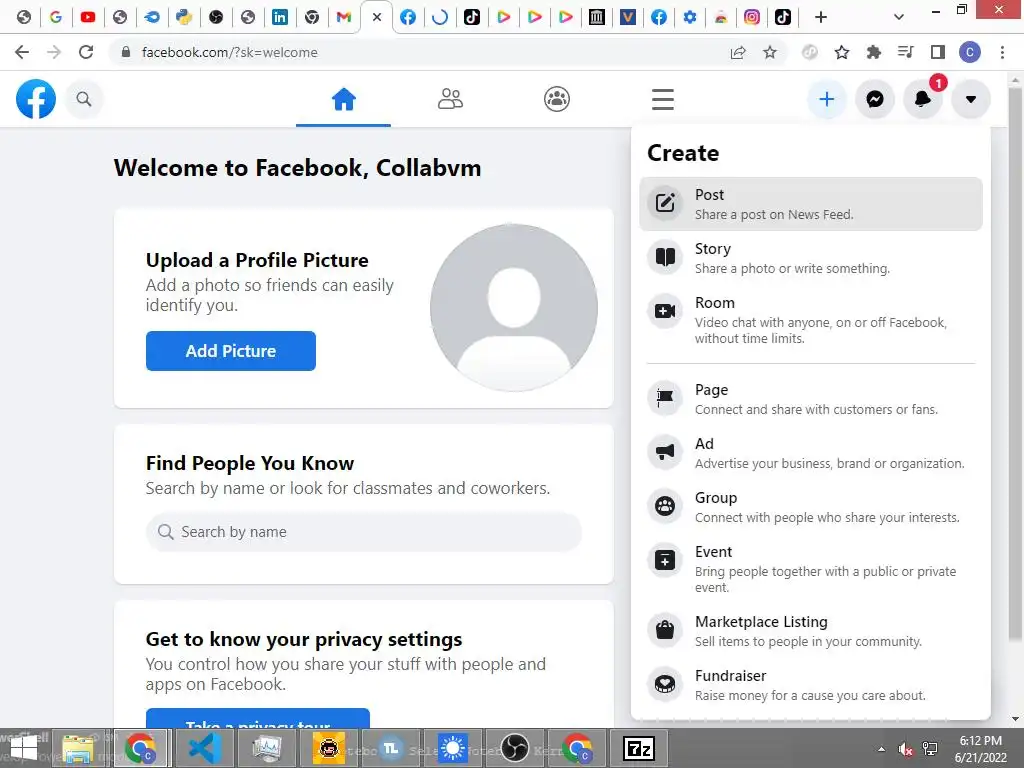Open Messenger icon
Screen dimensions: 1024x768
point(875,99)
